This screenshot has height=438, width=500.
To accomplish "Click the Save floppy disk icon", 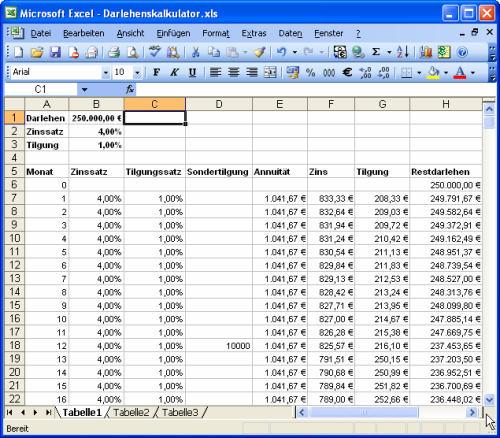I will click(x=55, y=52).
